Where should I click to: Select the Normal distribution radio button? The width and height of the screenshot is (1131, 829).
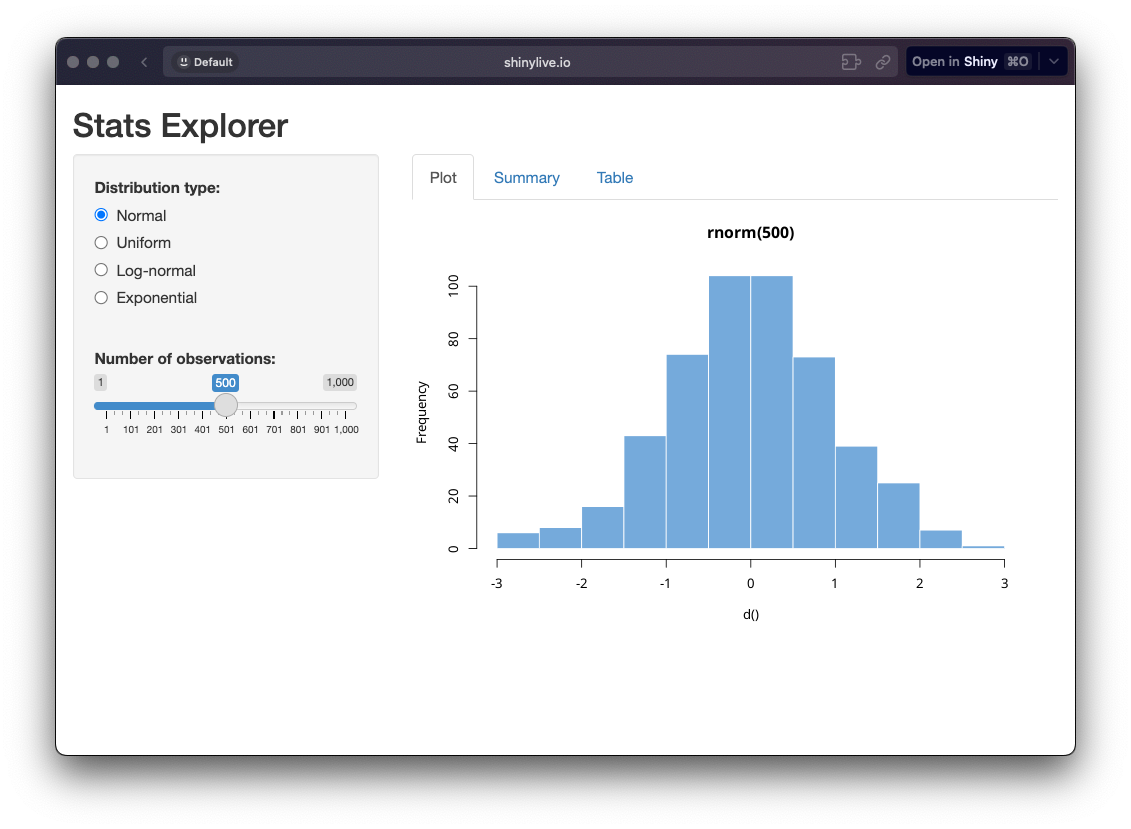(101, 215)
